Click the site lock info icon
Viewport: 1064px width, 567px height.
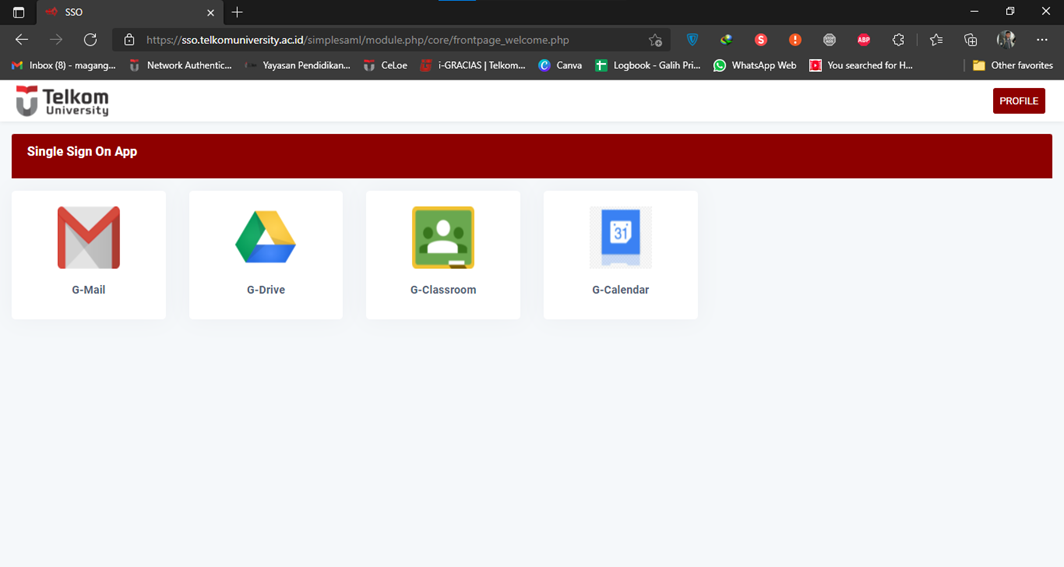pos(129,40)
